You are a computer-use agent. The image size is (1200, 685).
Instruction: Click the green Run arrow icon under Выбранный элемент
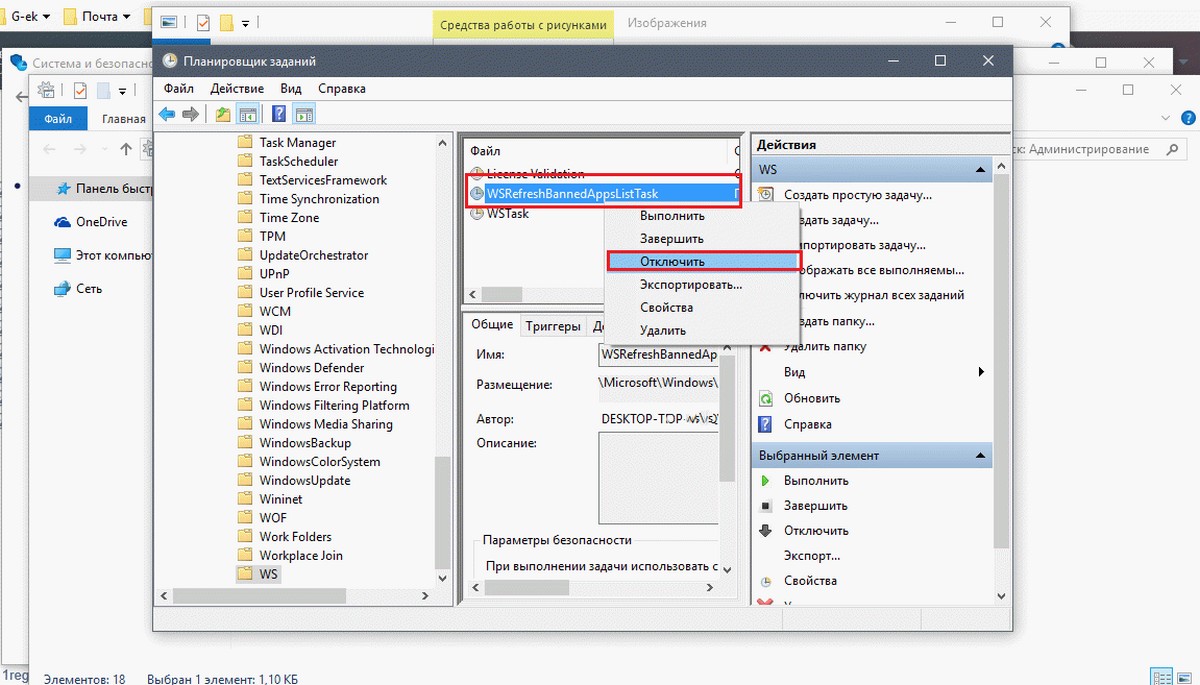tap(766, 481)
